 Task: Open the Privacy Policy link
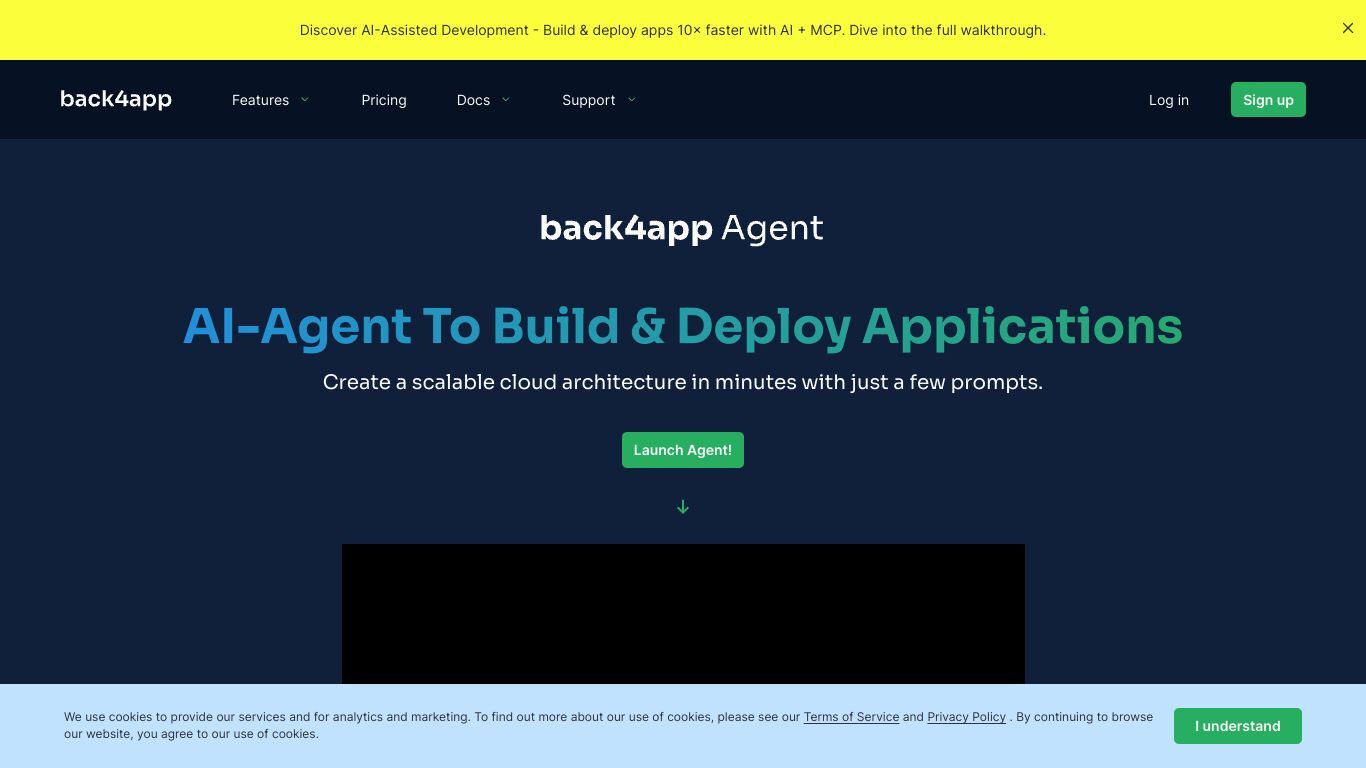pyautogui.click(x=966, y=717)
